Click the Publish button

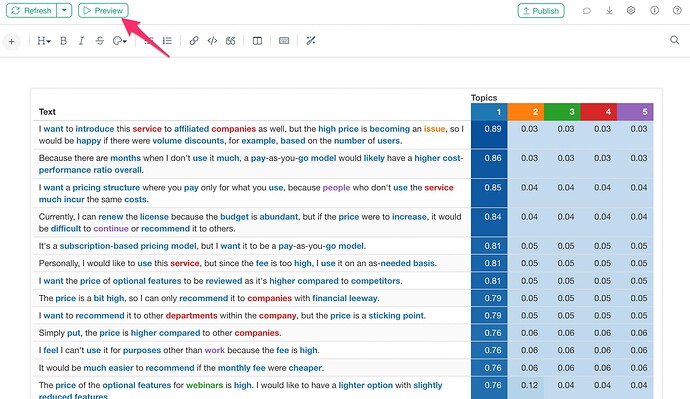[541, 11]
